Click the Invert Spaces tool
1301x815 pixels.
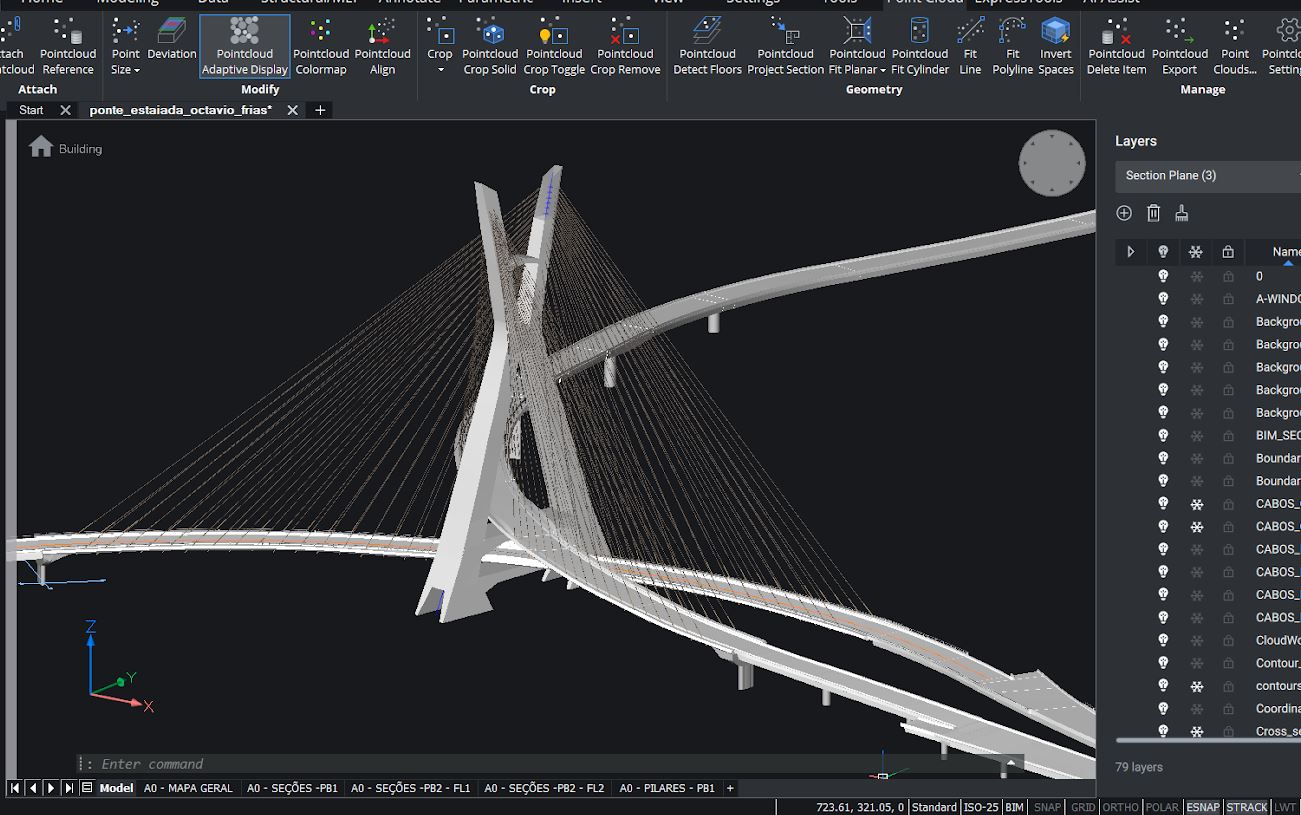[1055, 45]
